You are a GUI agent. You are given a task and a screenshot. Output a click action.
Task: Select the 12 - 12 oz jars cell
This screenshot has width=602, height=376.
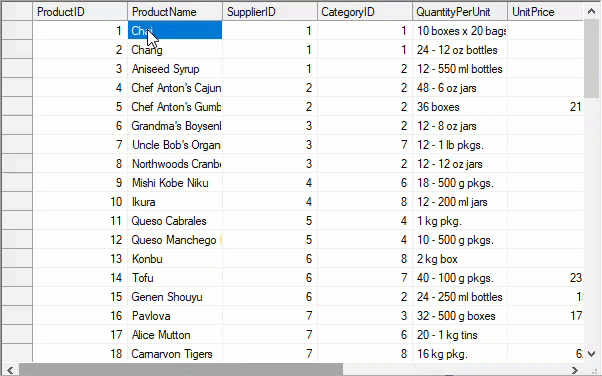point(460,164)
